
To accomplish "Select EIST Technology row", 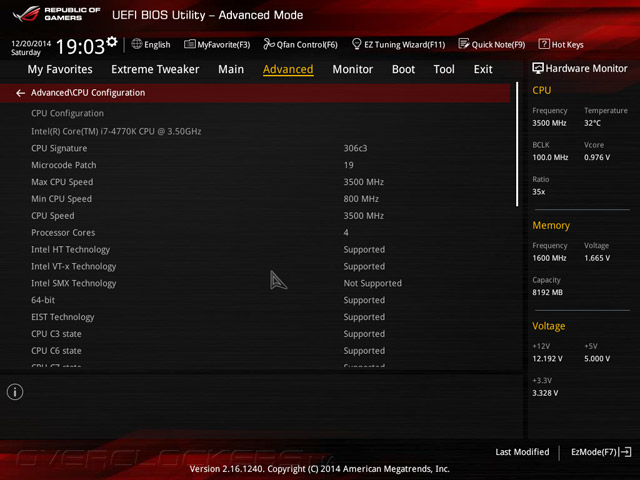I will click(255, 317).
